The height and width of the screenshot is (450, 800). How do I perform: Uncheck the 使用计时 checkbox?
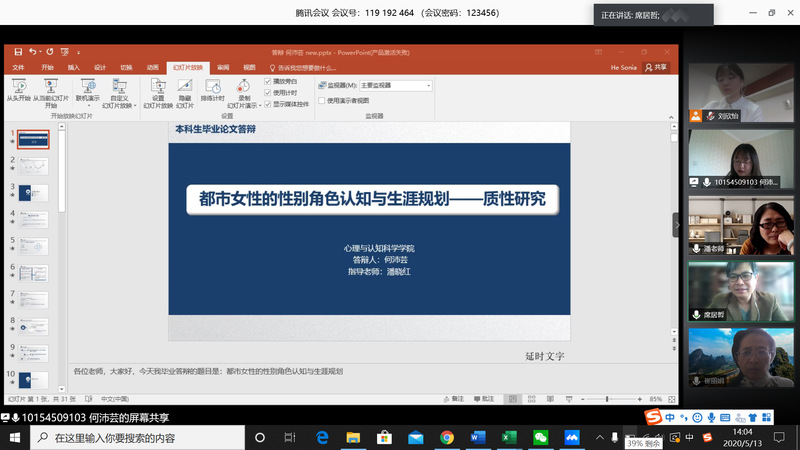pos(267,92)
